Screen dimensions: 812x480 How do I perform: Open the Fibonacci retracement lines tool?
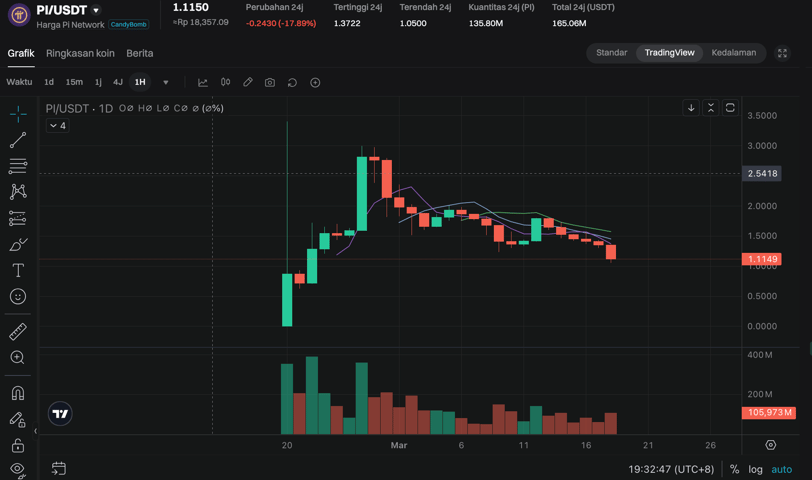click(18, 166)
